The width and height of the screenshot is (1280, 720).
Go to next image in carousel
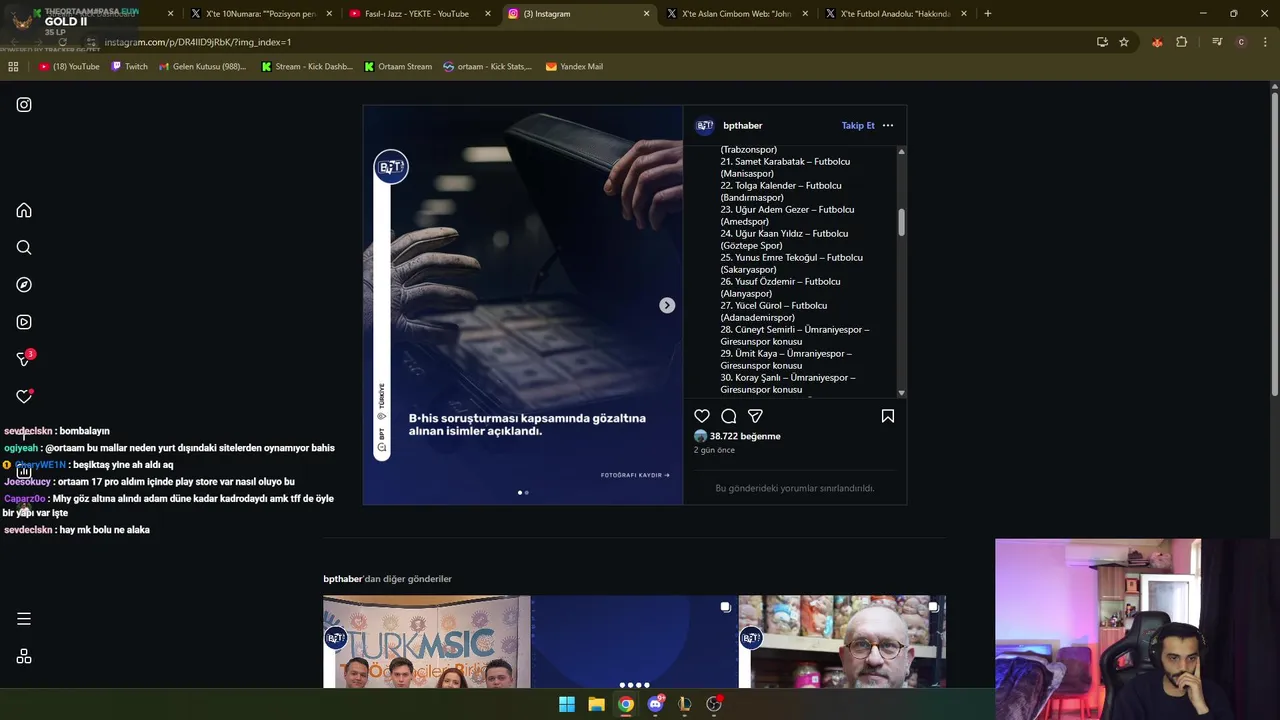point(667,305)
